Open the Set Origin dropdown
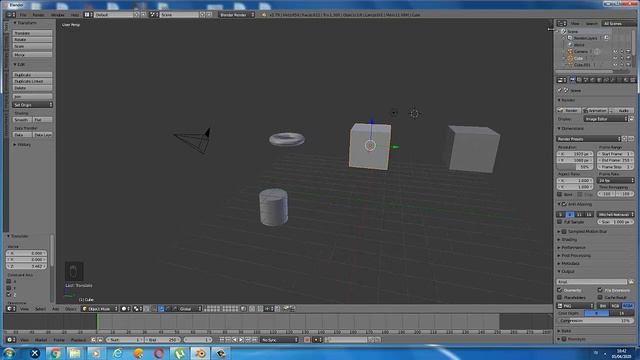 pos(32,105)
